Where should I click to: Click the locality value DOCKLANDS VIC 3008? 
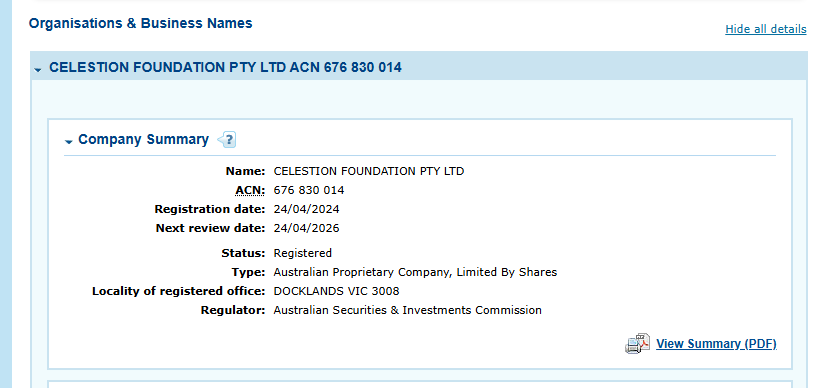coord(336,291)
